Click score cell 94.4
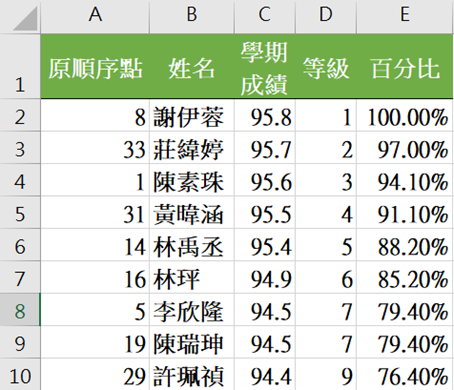The image size is (454, 390). coord(265,374)
